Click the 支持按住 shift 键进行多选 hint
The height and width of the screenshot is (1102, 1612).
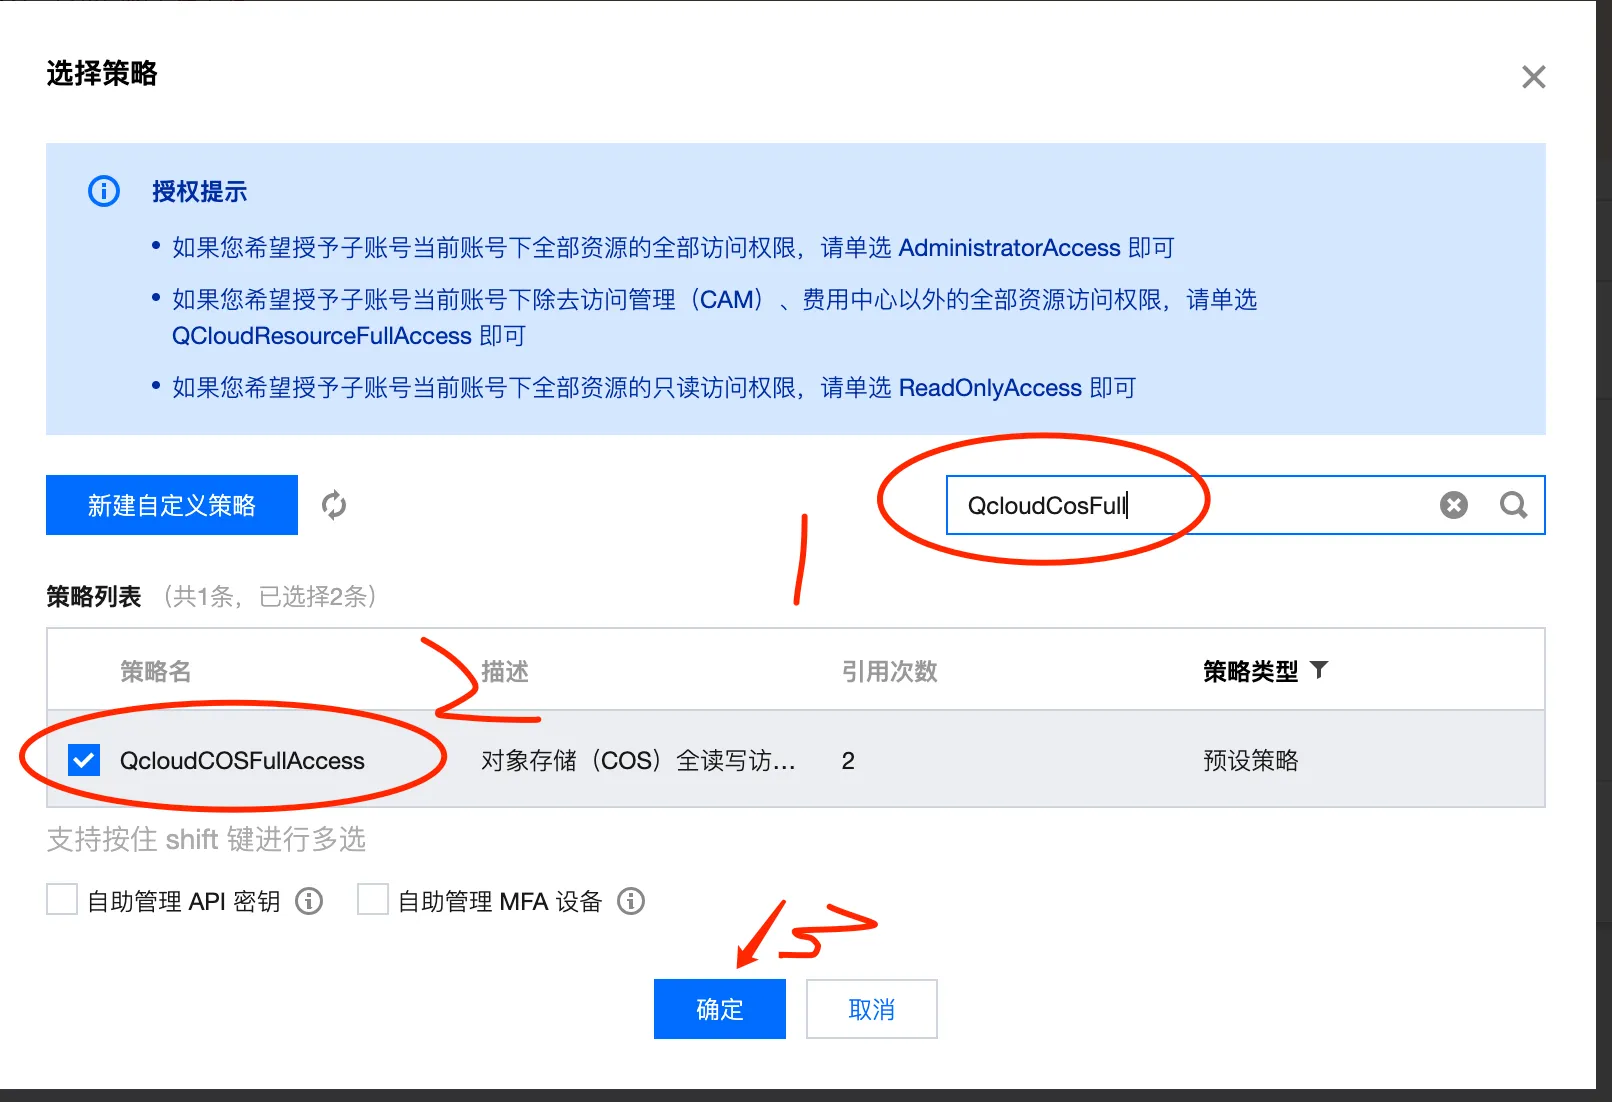point(206,839)
